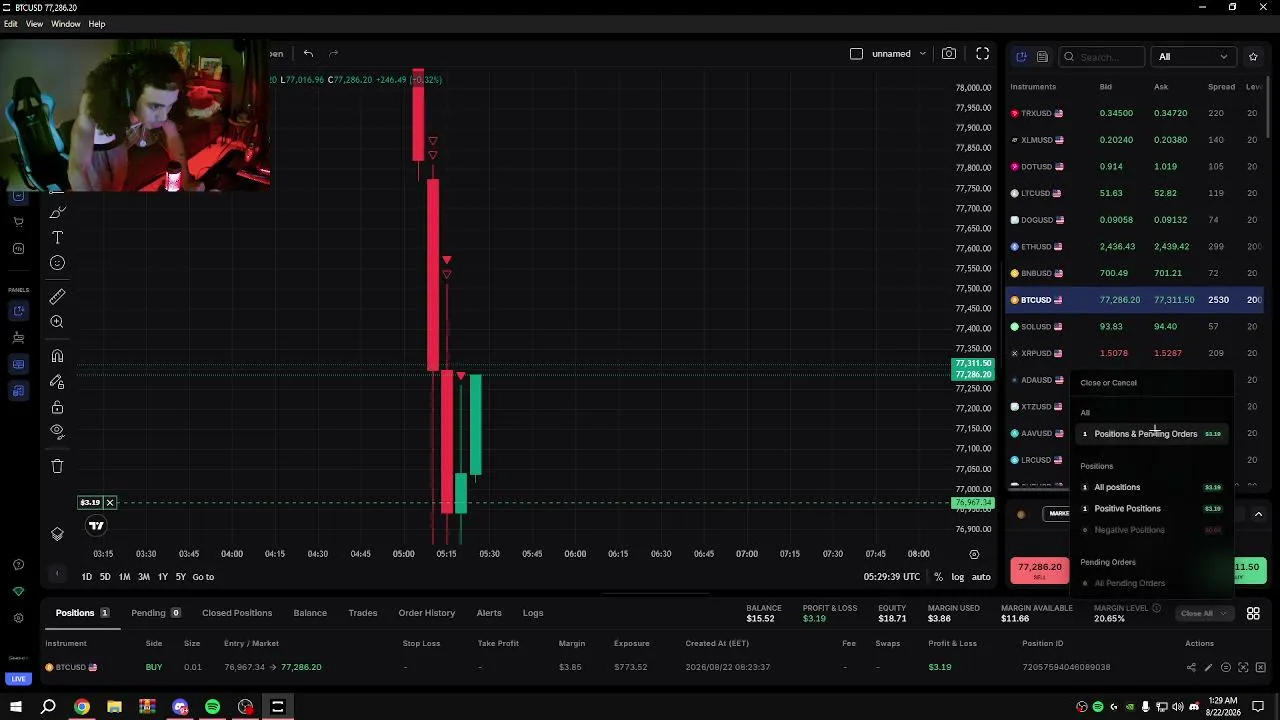Screen dimensions: 1280x720
Task: Collapse the order panel chevron
Action: [x=1258, y=514]
